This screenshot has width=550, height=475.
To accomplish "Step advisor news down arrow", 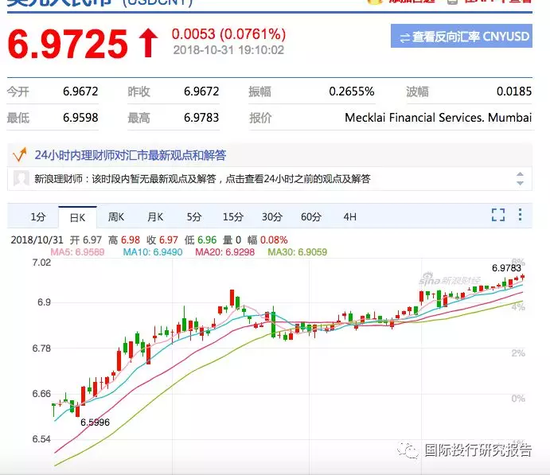I will tap(520, 183).
